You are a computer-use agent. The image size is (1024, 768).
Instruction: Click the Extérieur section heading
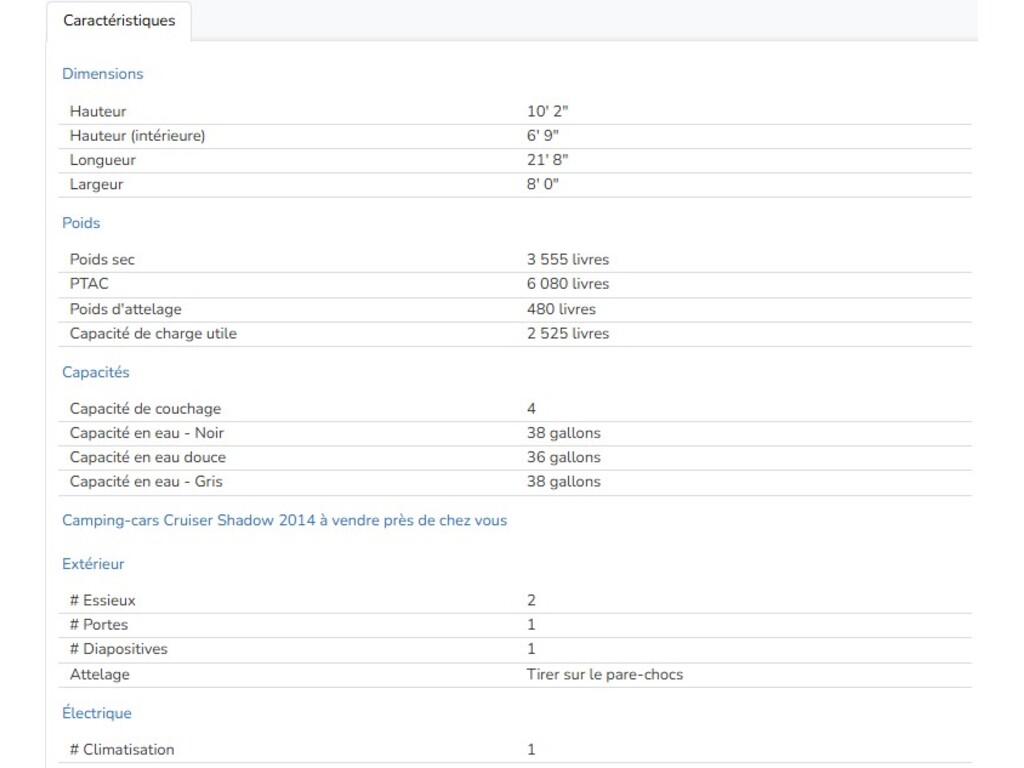[93, 564]
